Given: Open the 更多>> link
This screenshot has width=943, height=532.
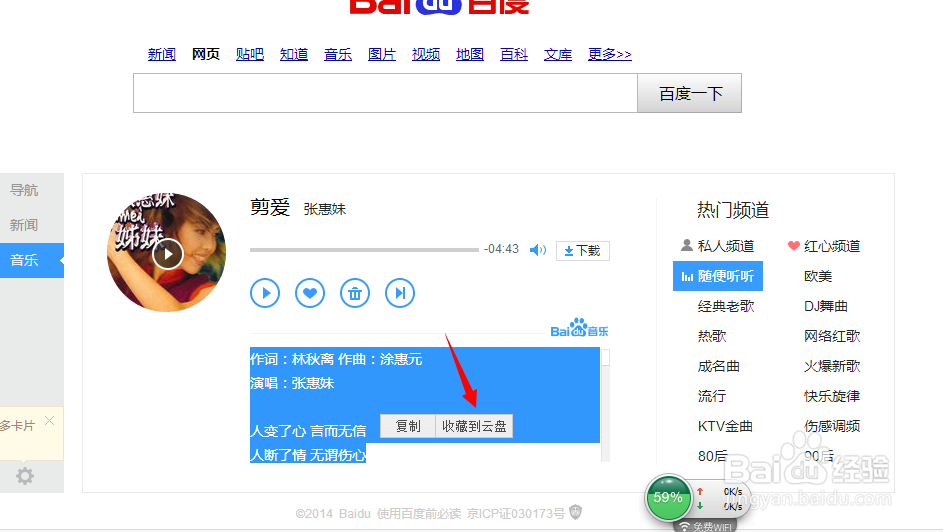Looking at the screenshot, I should click(610, 54).
